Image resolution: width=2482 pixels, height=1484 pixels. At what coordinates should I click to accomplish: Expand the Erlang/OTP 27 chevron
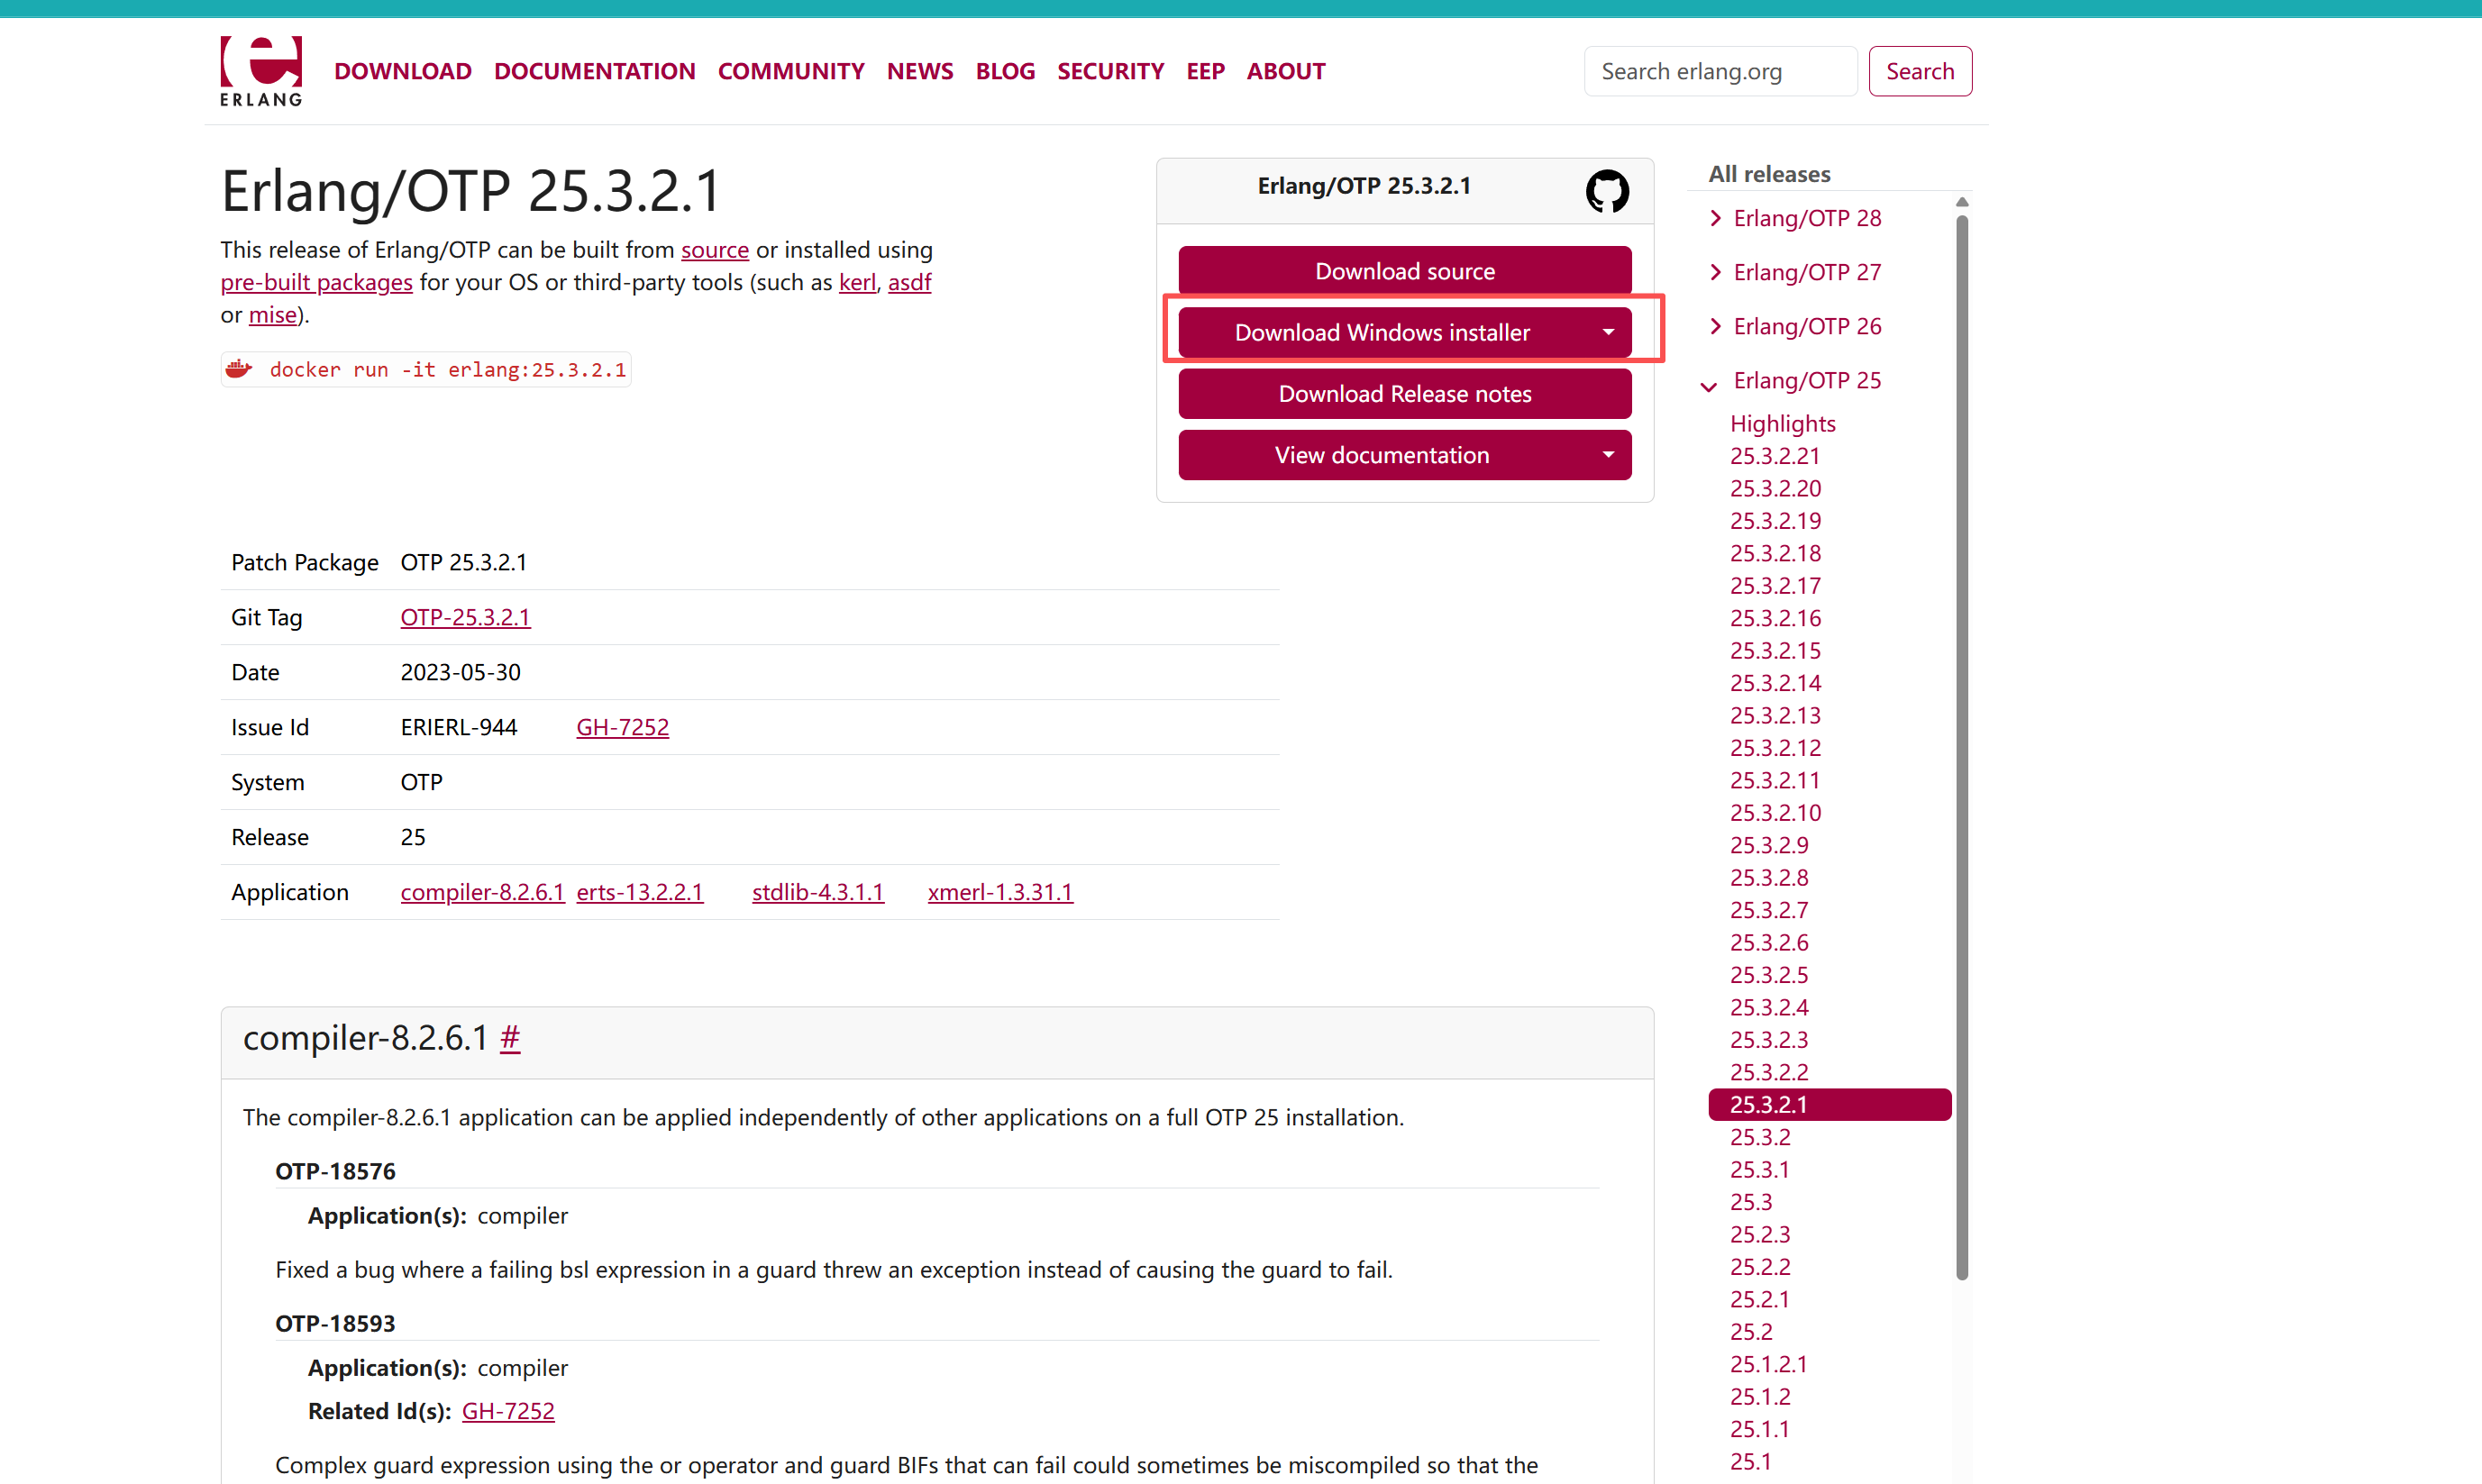coord(1716,272)
